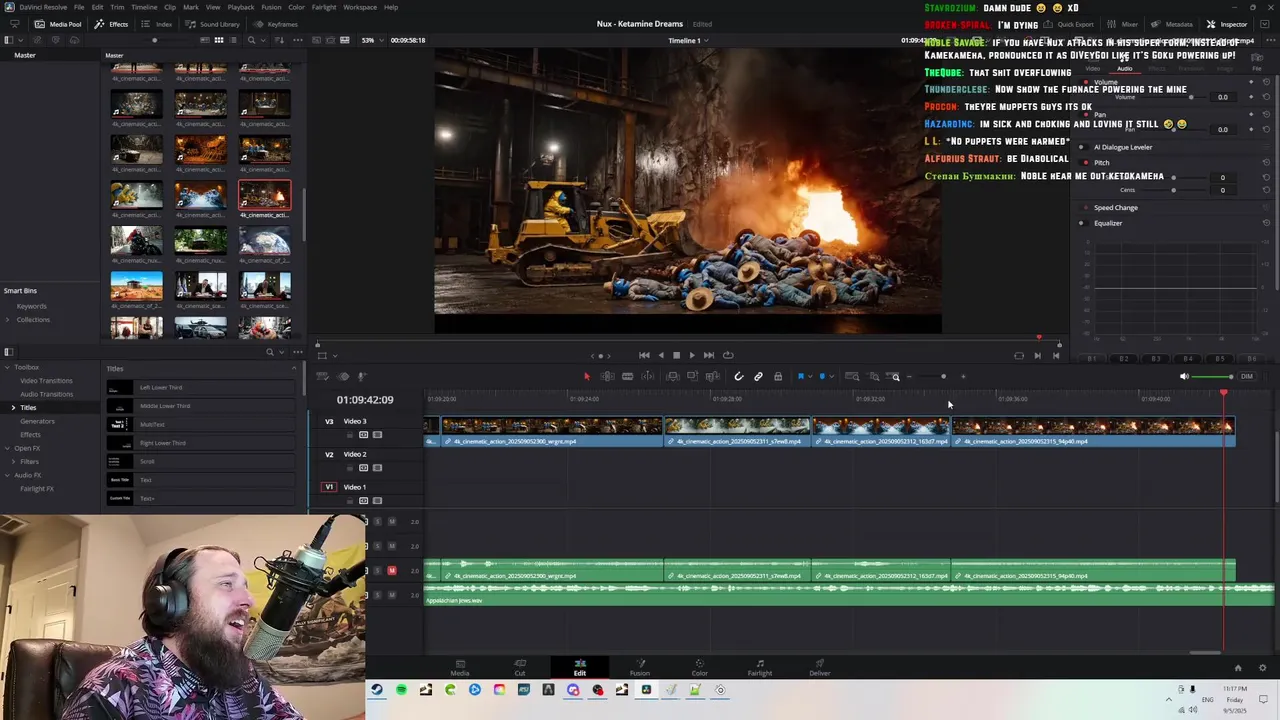Open the Trim menu
Screen dimensions: 1280x720
pyautogui.click(x=117, y=7)
